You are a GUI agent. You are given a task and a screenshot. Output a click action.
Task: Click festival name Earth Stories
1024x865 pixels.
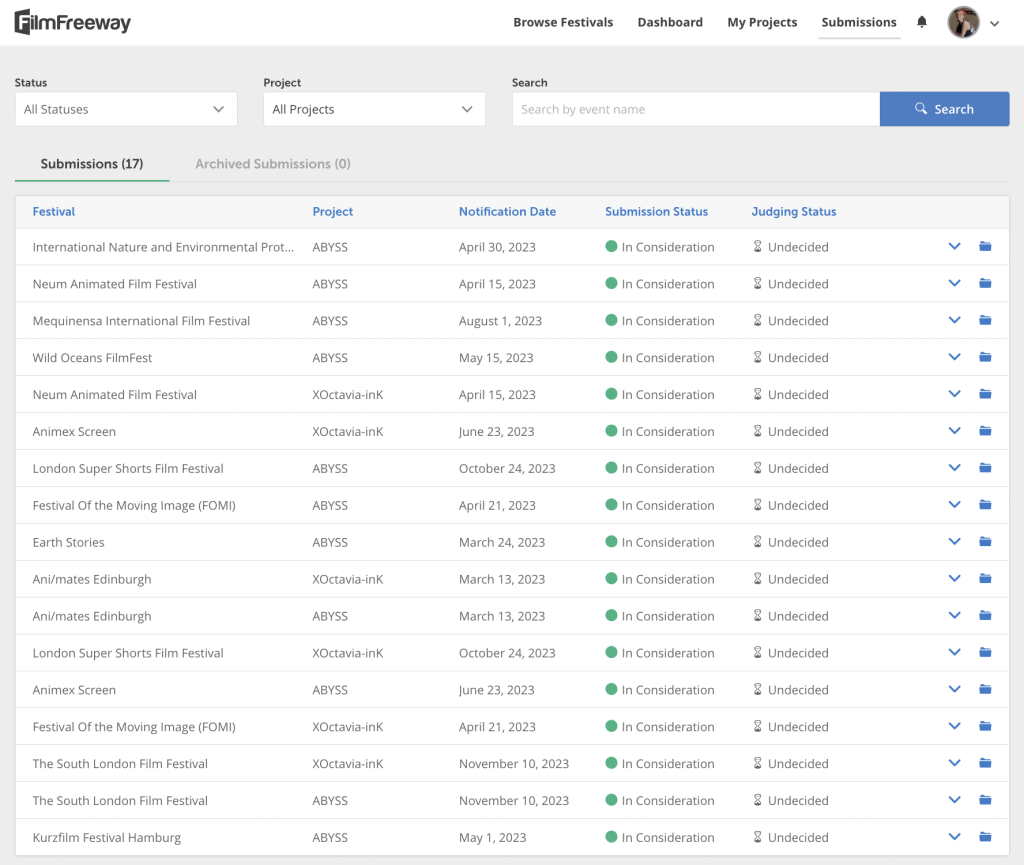[69, 543]
